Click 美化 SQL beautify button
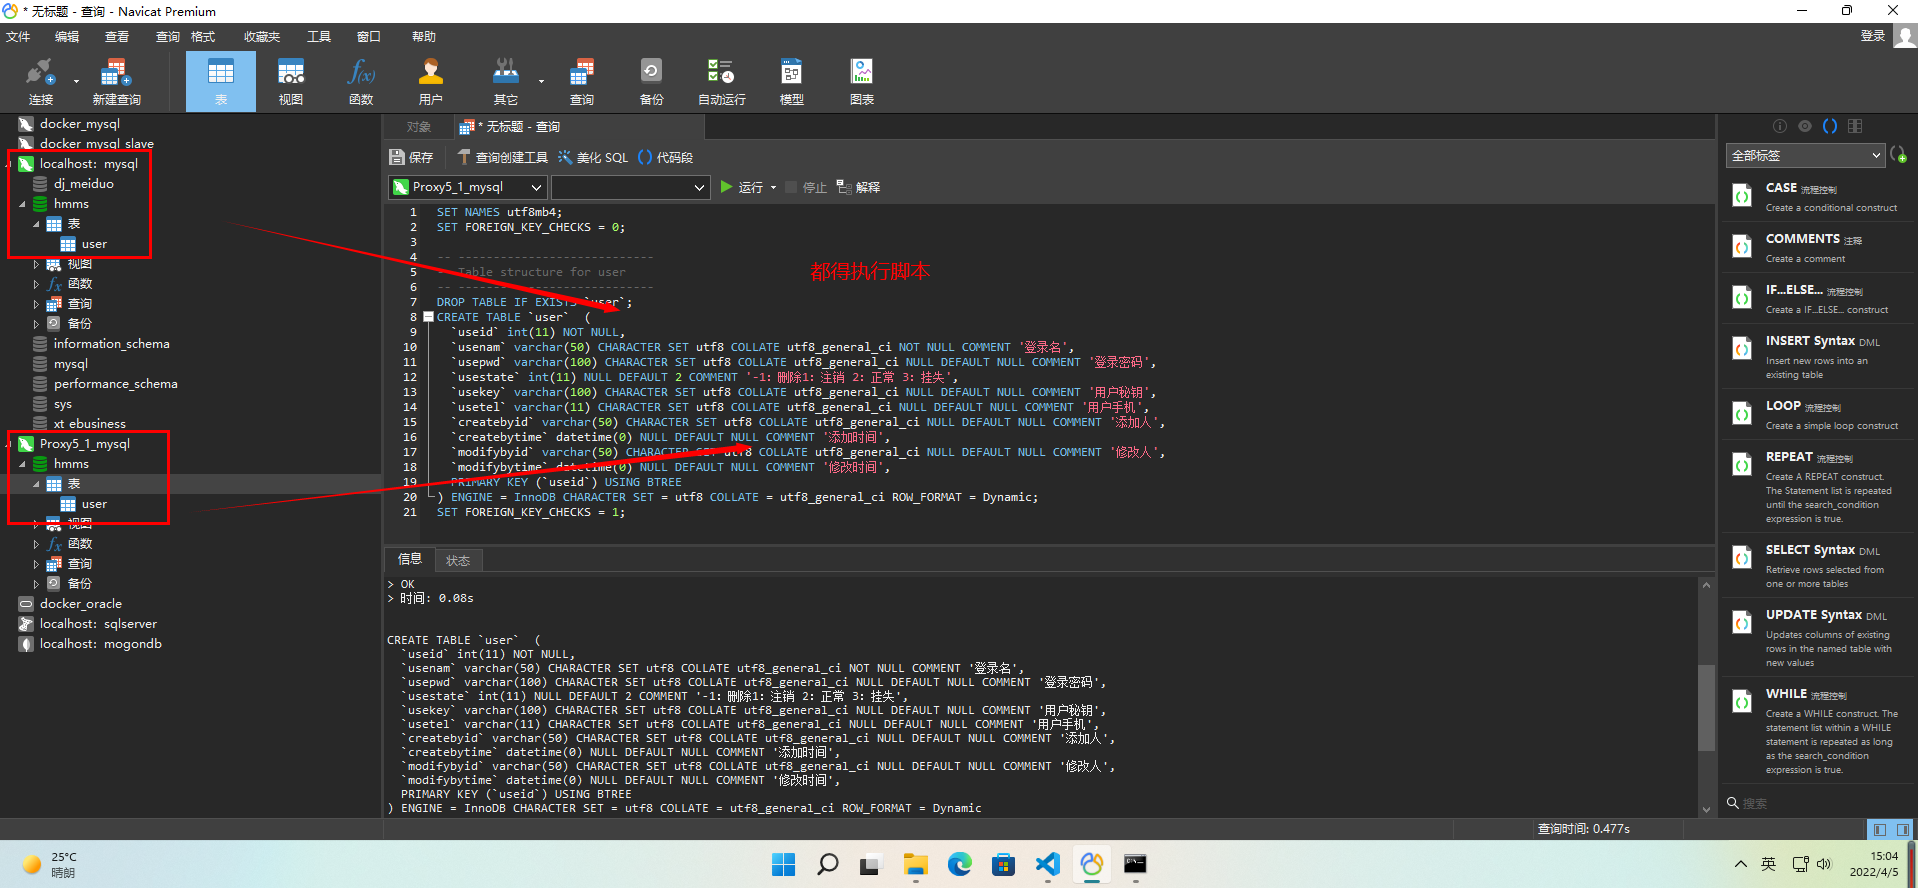Viewport: 1918px width, 888px height. pyautogui.click(x=593, y=157)
